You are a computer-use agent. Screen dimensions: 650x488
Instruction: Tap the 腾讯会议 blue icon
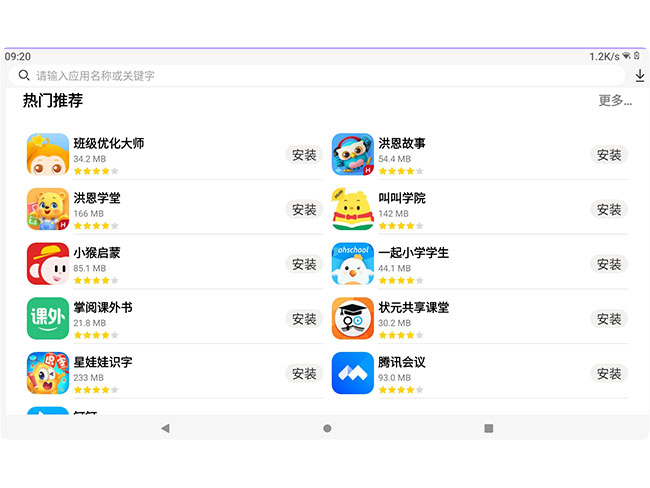[352, 374]
